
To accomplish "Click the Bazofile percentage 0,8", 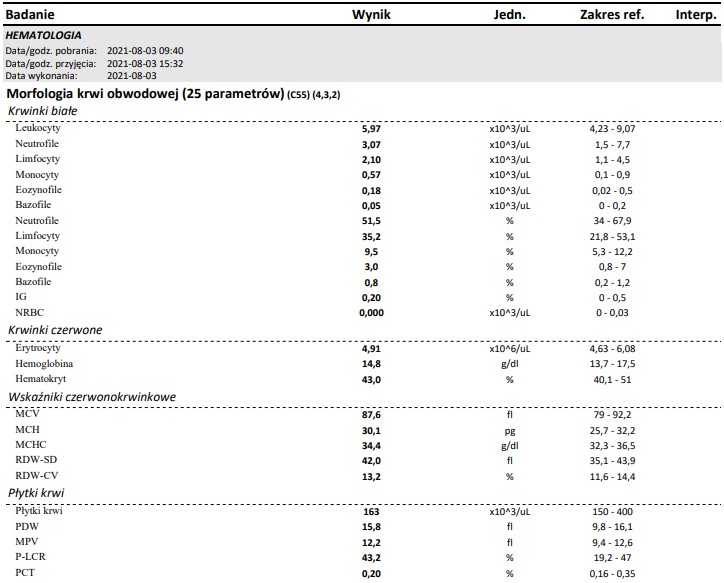I will coord(371,282).
